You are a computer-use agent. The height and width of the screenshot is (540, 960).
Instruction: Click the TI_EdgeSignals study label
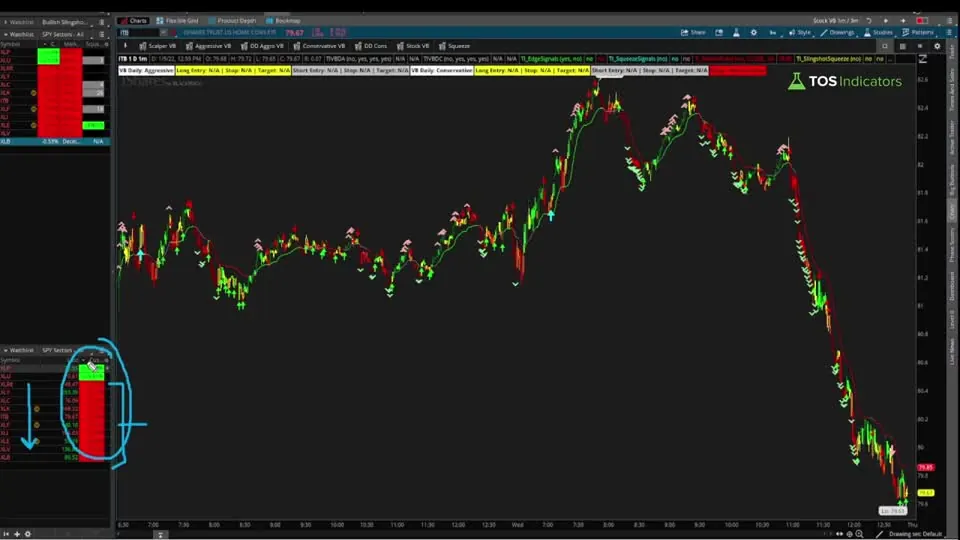click(x=551, y=59)
